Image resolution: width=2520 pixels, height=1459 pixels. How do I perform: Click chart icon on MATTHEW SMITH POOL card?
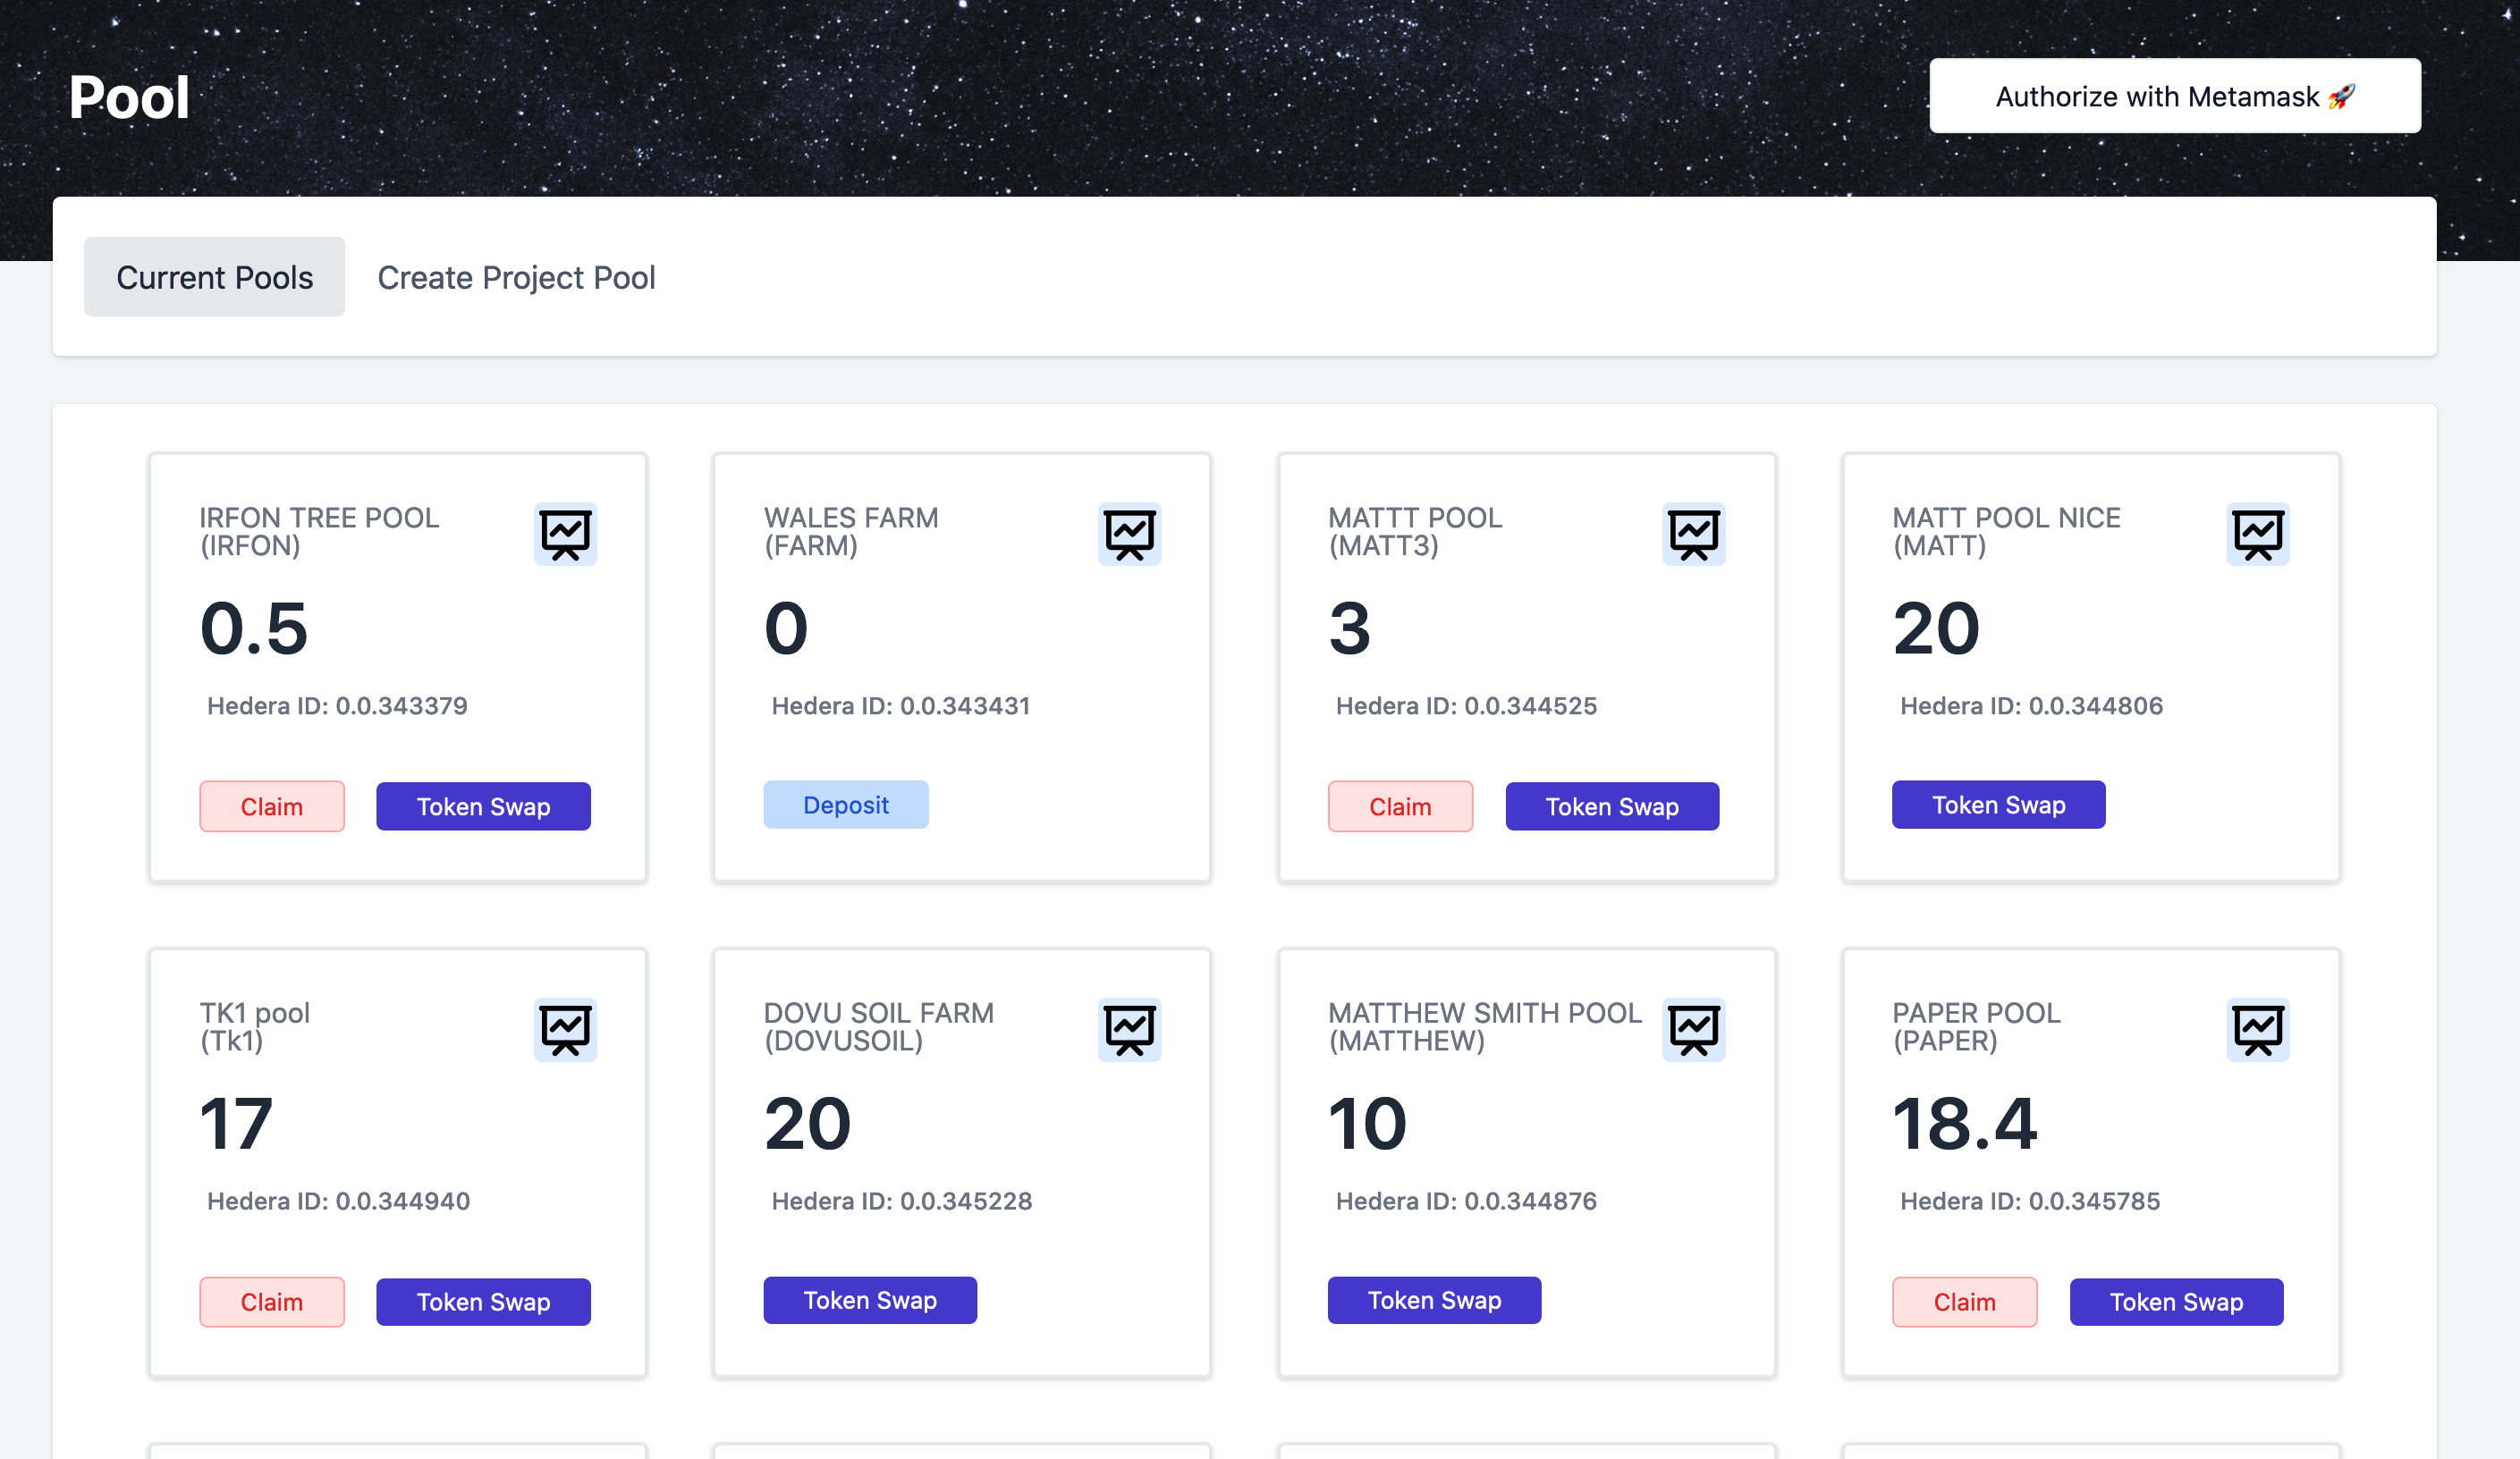pos(1693,1029)
